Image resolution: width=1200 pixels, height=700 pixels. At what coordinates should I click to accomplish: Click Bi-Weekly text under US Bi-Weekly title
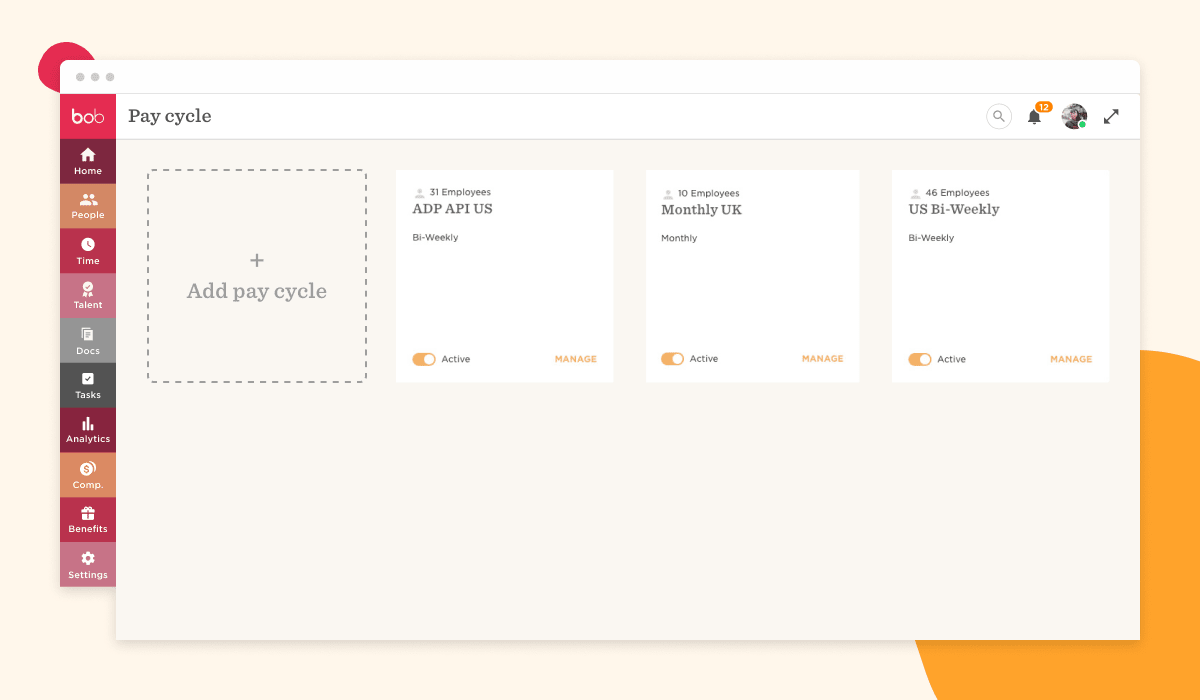point(931,238)
